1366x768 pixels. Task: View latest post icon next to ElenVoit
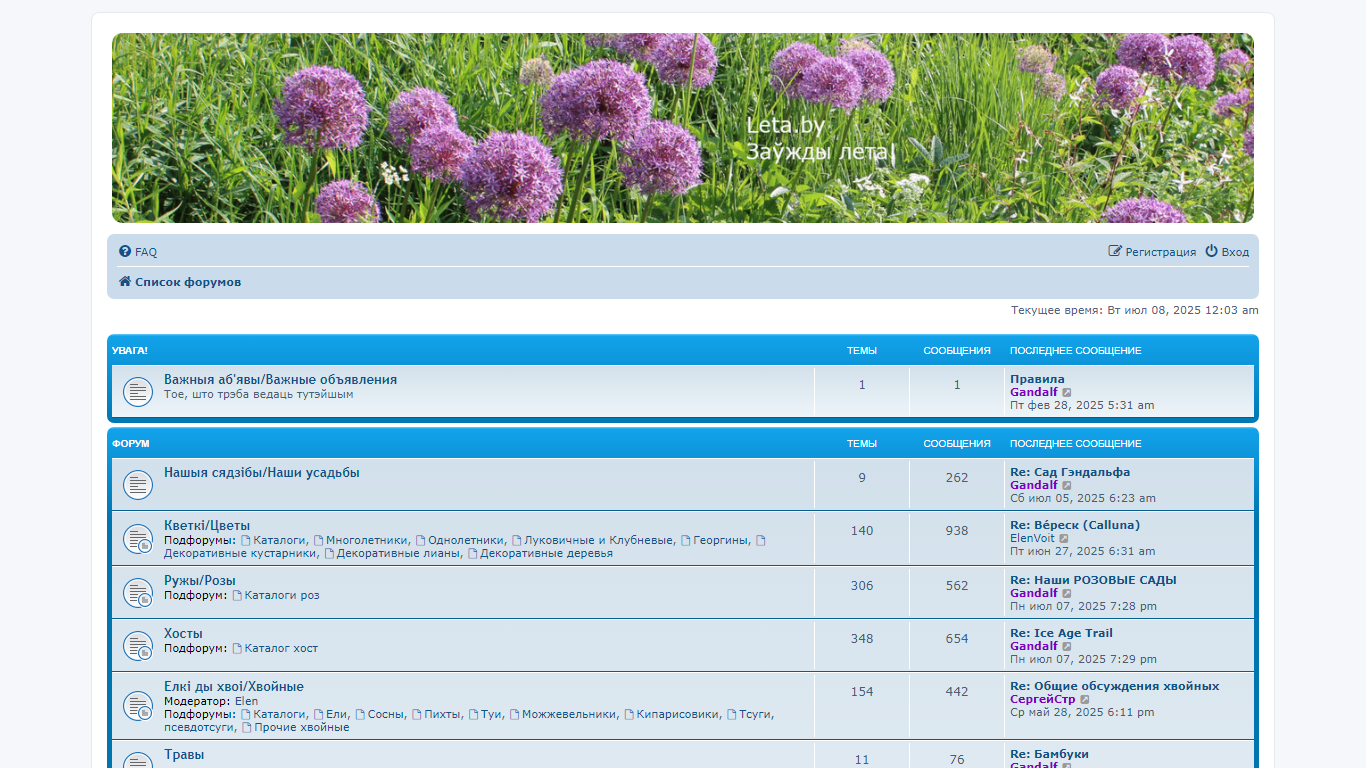click(x=1064, y=539)
